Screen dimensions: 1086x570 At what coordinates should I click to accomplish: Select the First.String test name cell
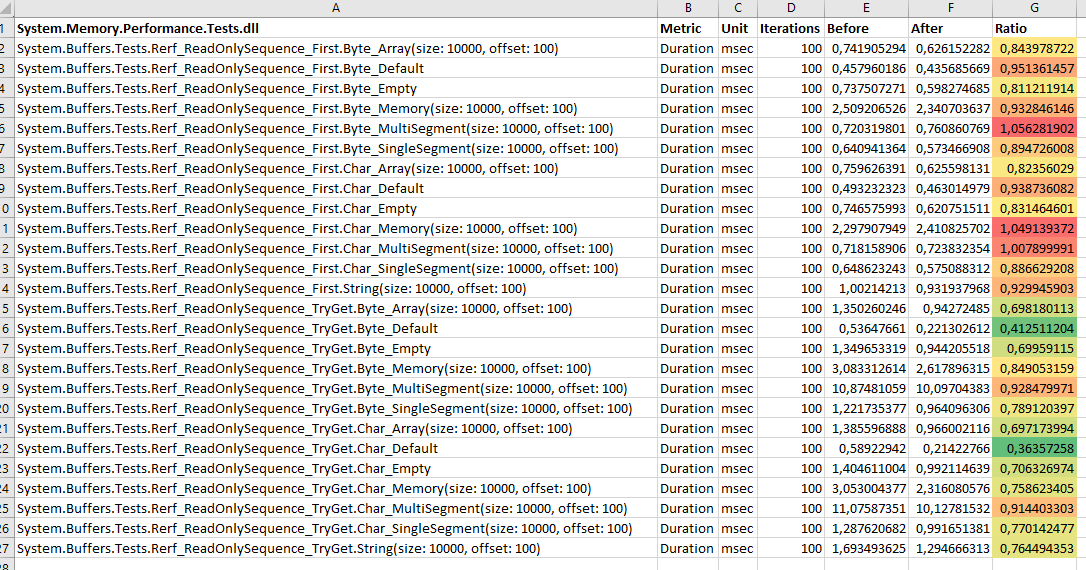tap(336, 289)
